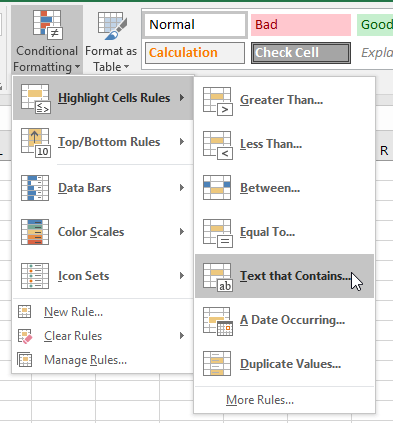Choose Top/Bottom Rules from the menu
393x423 pixels.
click(x=103, y=142)
